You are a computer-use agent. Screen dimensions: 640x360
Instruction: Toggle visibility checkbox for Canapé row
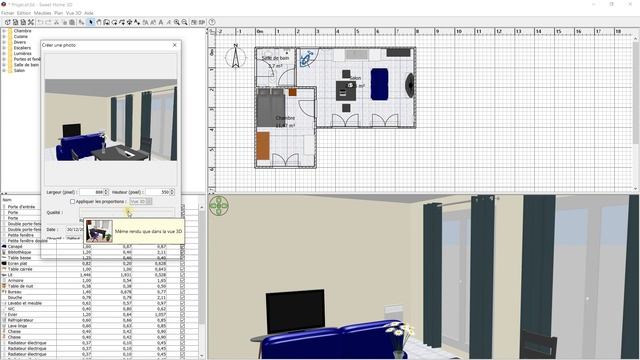[x=182, y=247]
